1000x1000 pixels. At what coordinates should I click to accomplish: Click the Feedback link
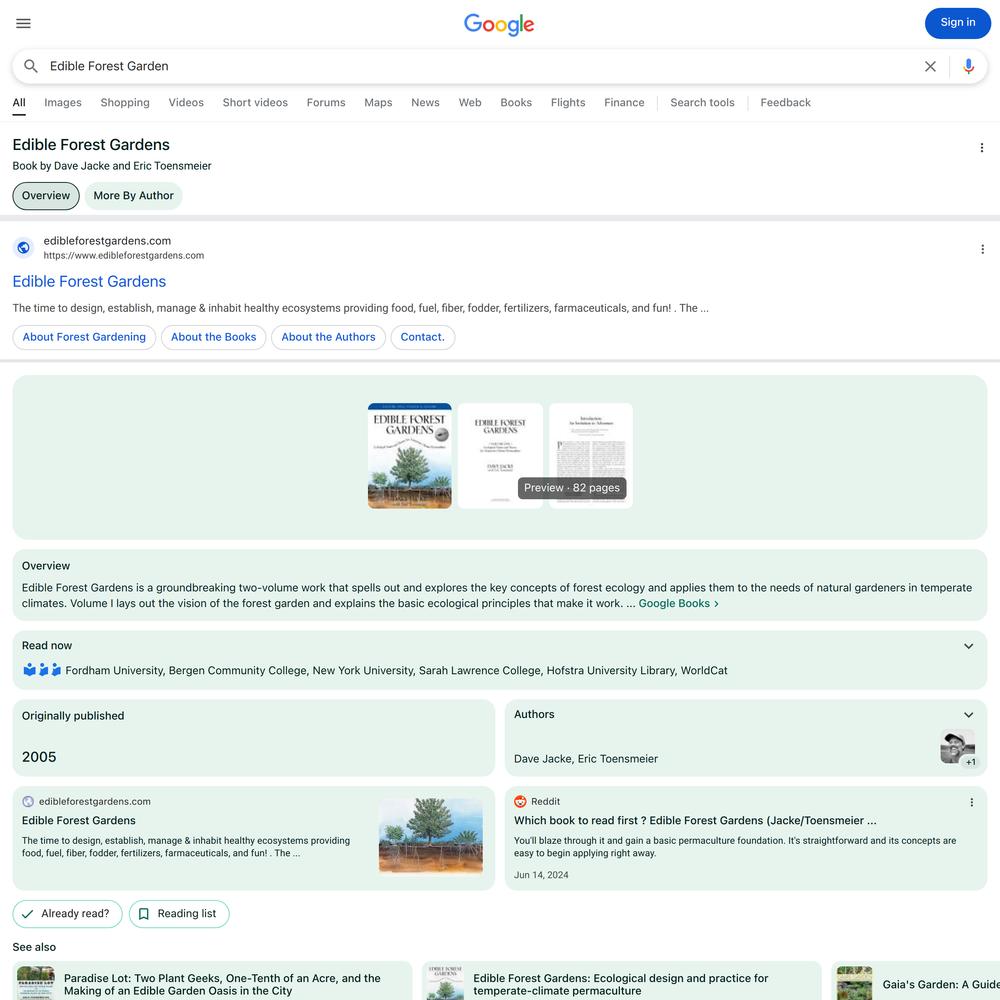tap(786, 103)
